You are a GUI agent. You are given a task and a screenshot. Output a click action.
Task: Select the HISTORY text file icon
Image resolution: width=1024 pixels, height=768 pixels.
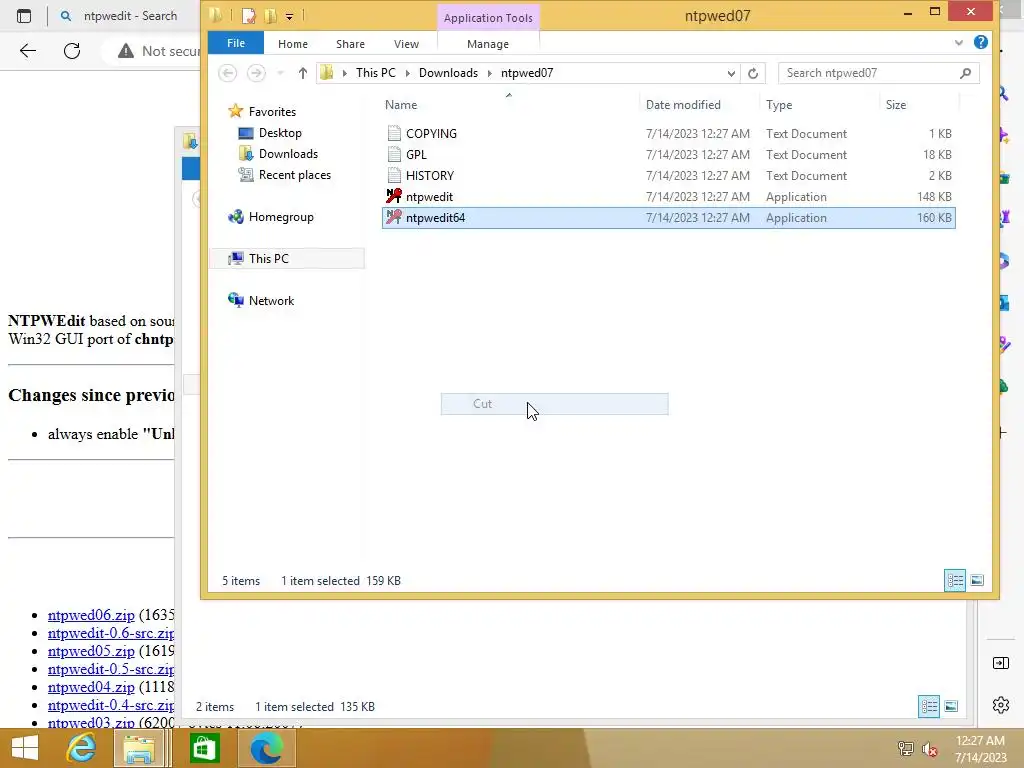(394, 175)
